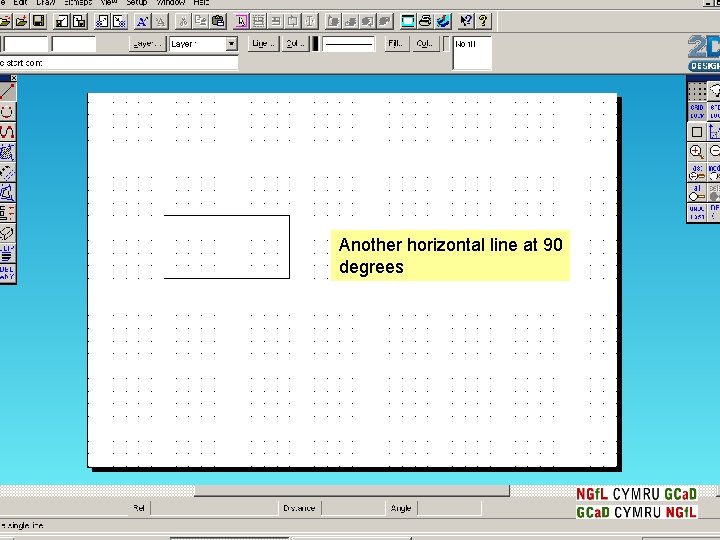720x540 pixels.
Task: Click the zoom-all magnifier icon
Action: coord(697,192)
